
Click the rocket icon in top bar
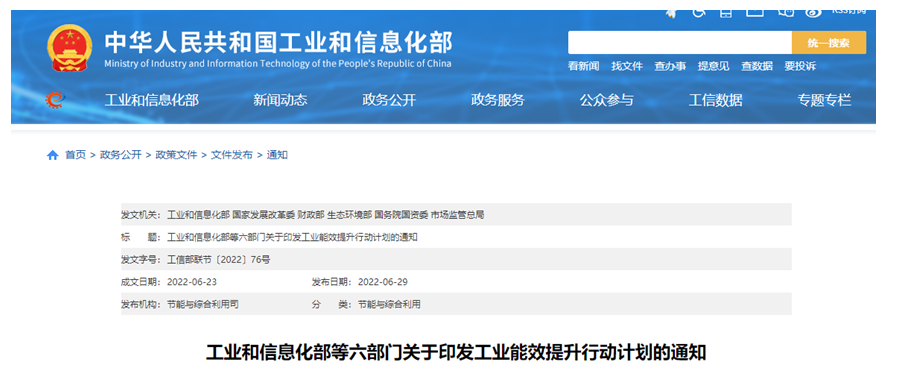[671, 13]
